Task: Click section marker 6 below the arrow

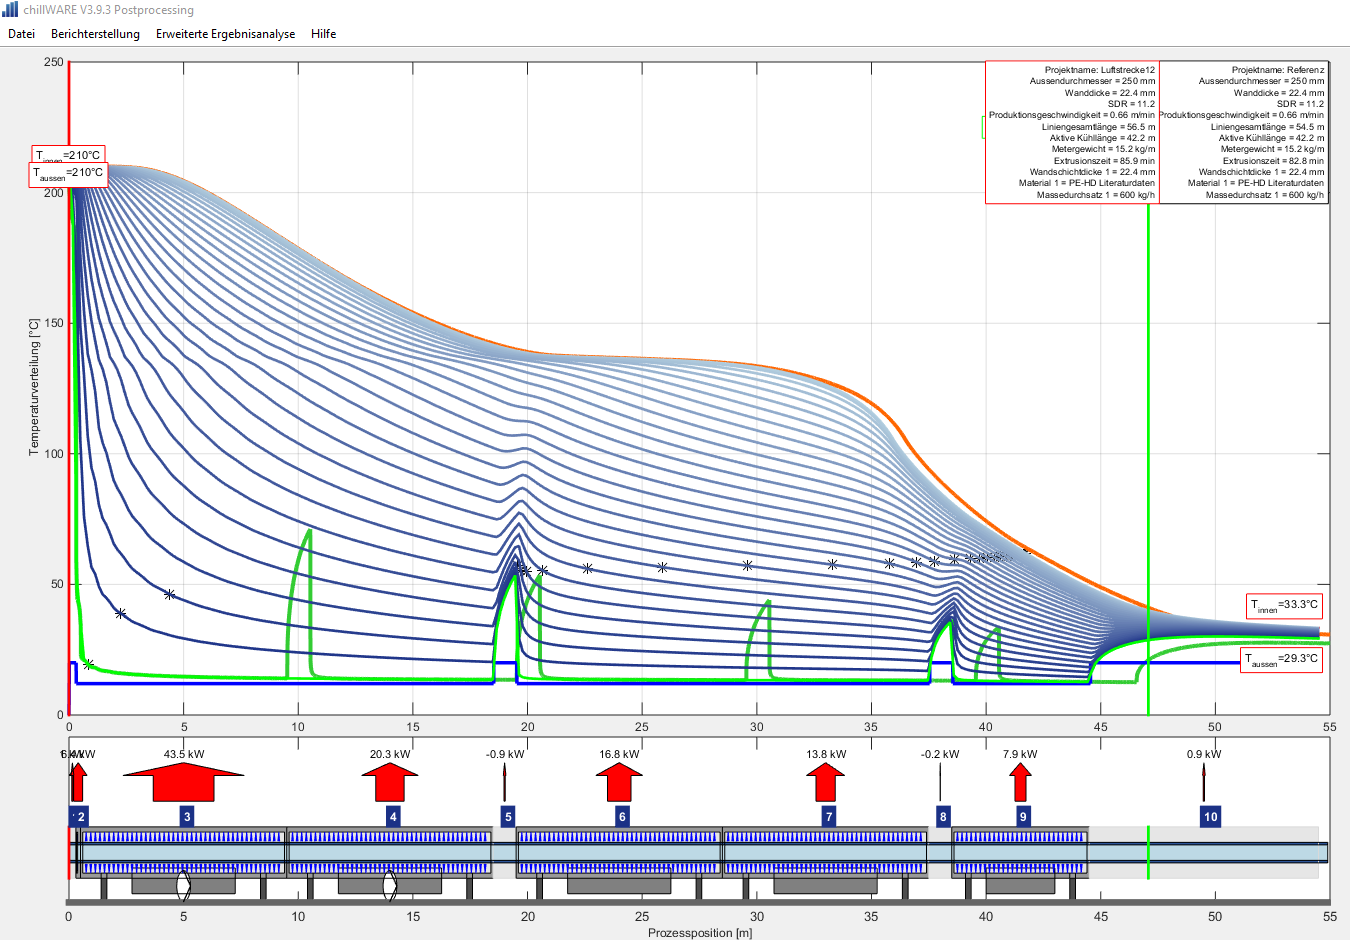Action: click(x=622, y=817)
